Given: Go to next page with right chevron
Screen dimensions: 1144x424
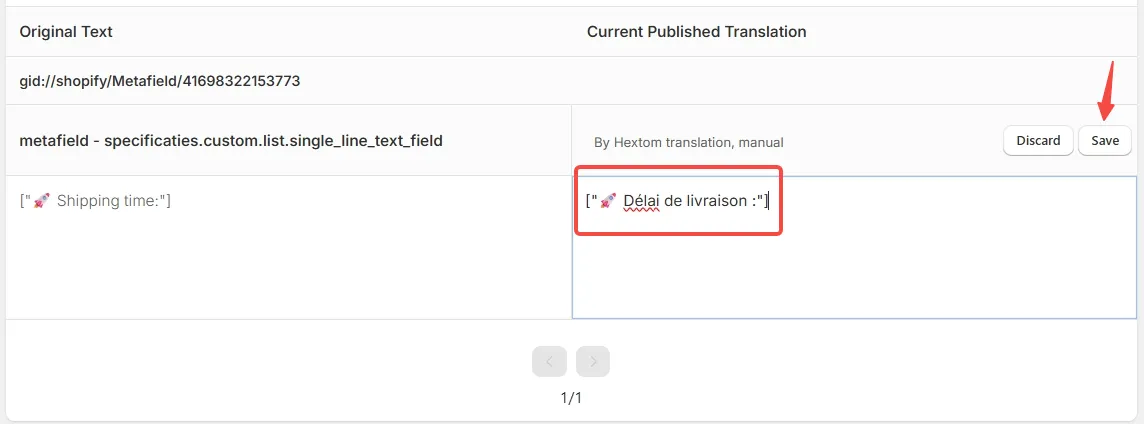Looking at the screenshot, I should [592, 361].
